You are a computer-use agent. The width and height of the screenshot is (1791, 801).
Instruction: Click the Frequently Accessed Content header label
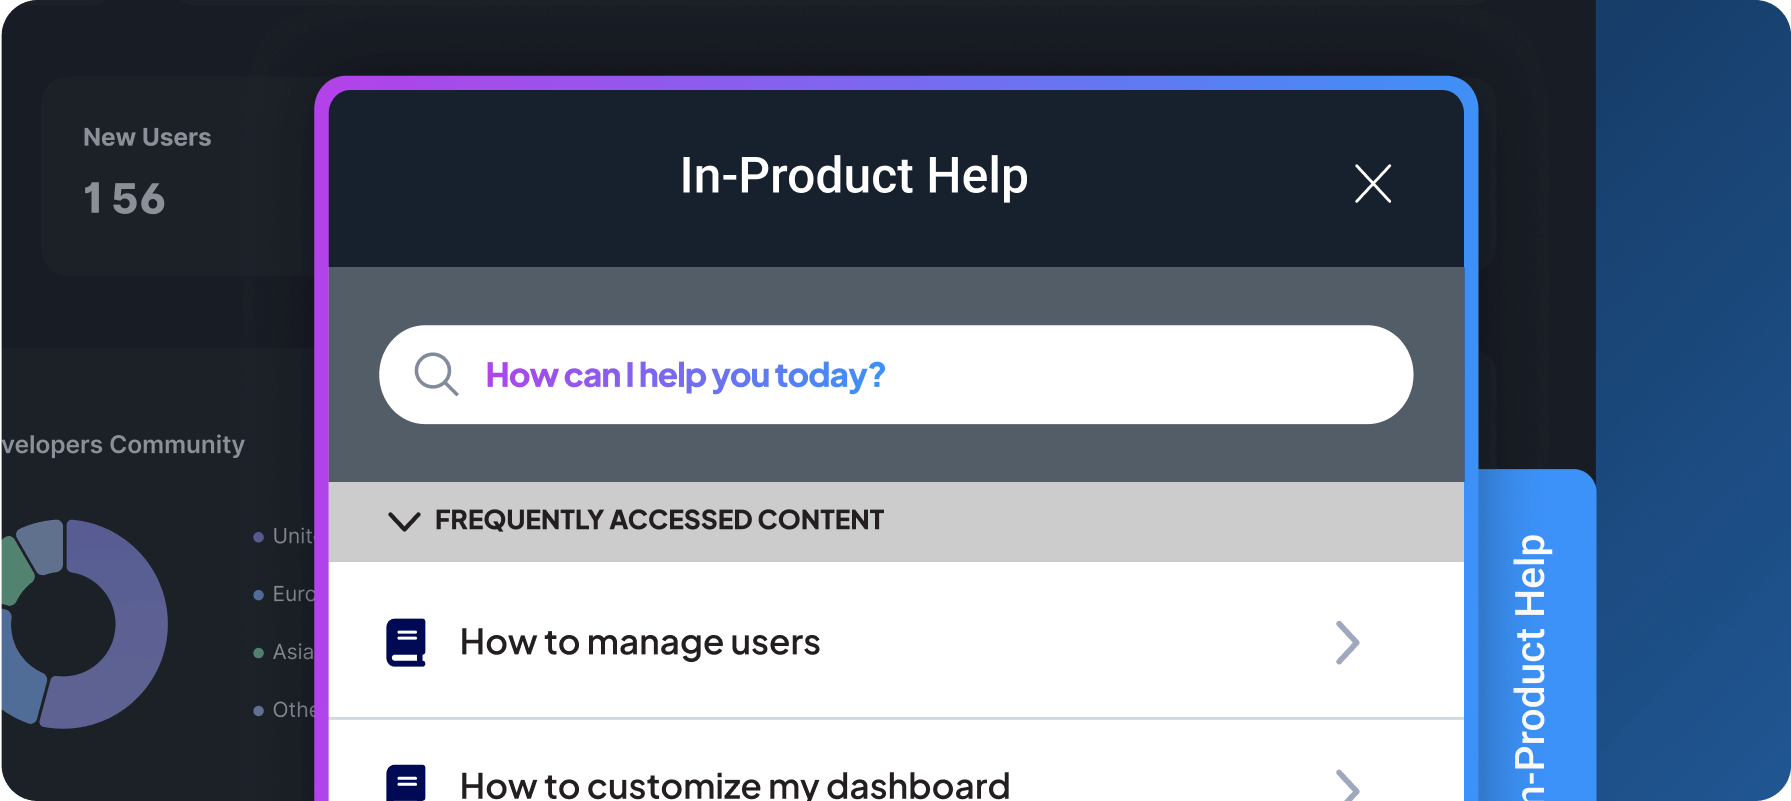click(x=659, y=520)
